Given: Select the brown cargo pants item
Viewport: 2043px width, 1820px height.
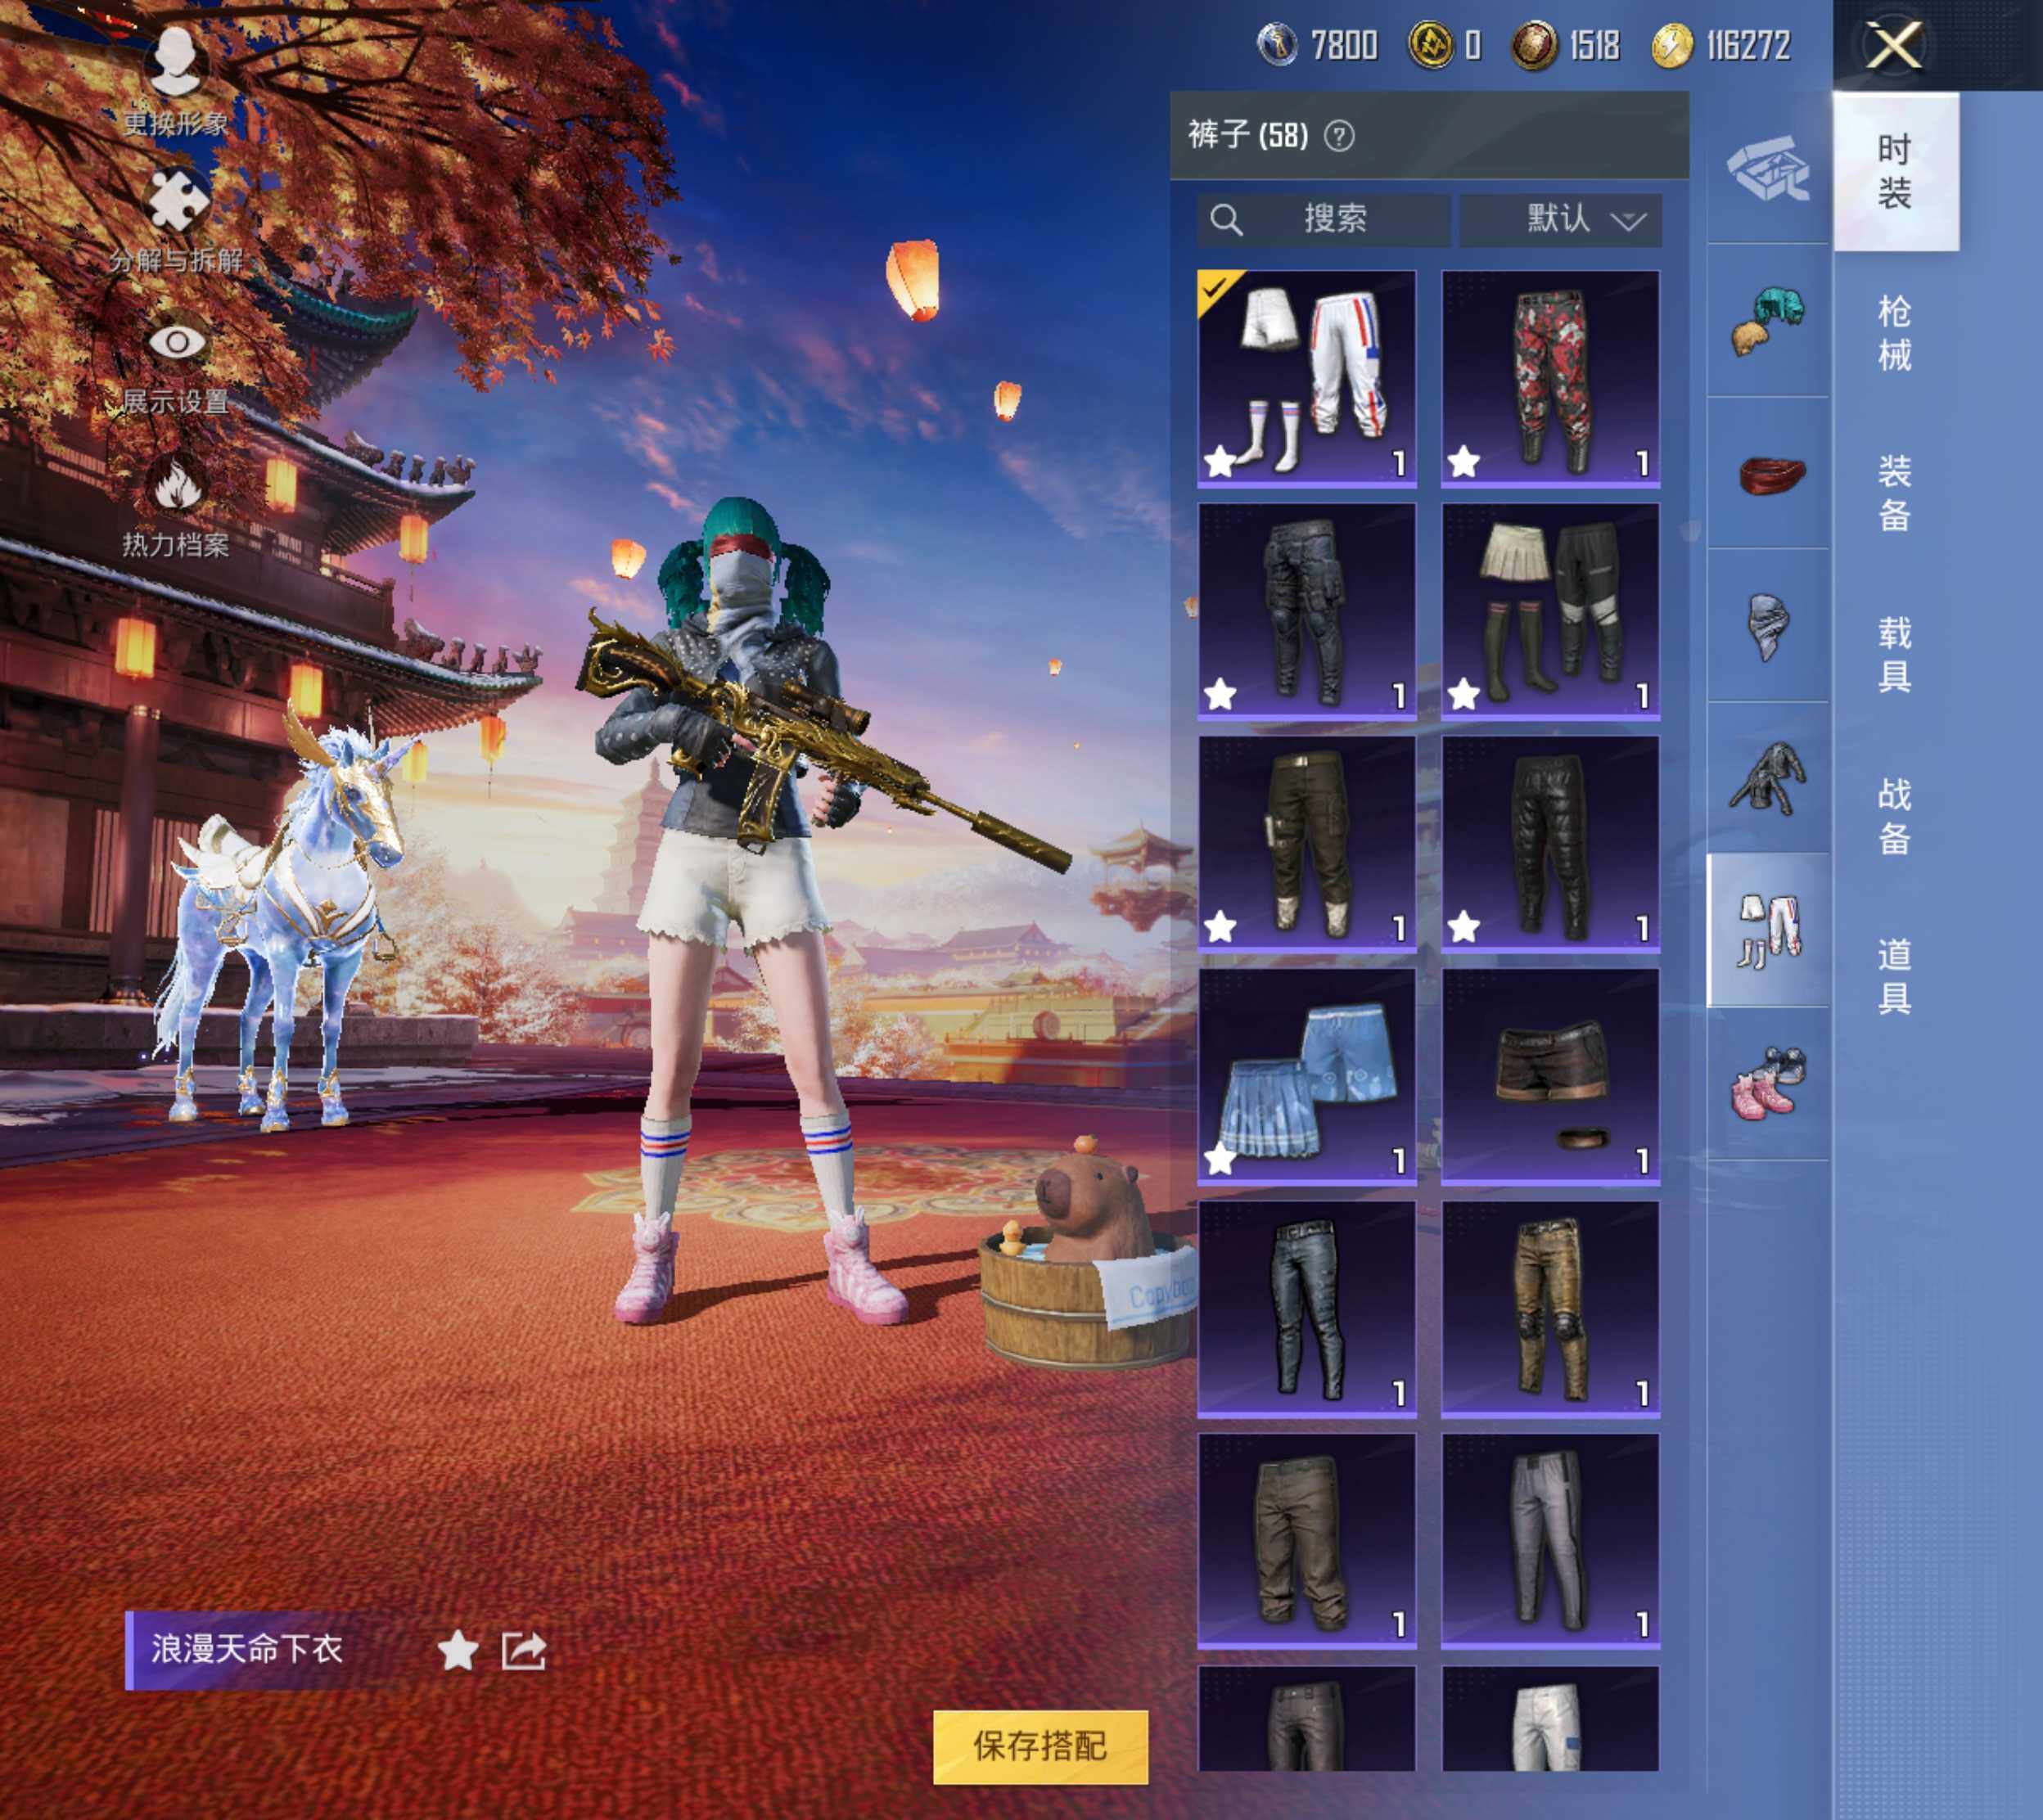Looking at the screenshot, I should coord(1307,844).
